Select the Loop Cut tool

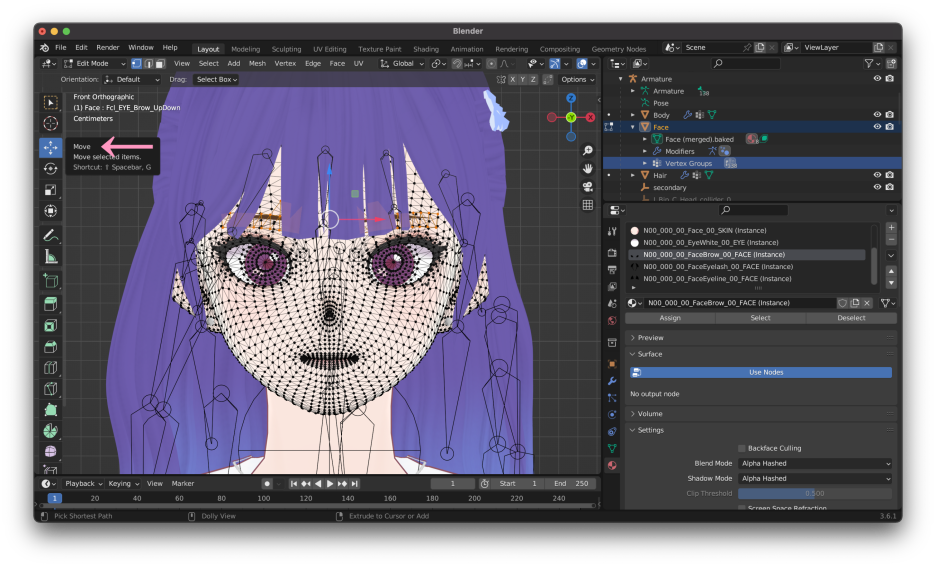point(51,368)
